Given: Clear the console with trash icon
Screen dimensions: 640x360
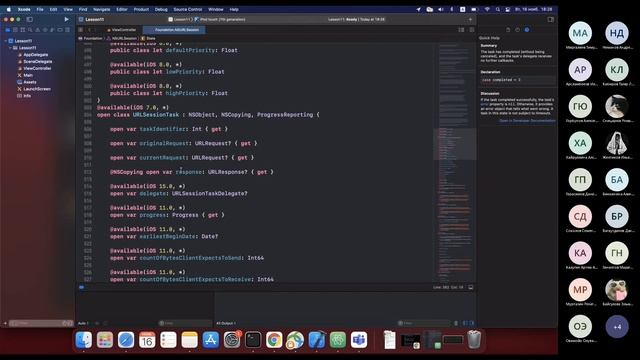Looking at the screenshot, I should point(456,323).
